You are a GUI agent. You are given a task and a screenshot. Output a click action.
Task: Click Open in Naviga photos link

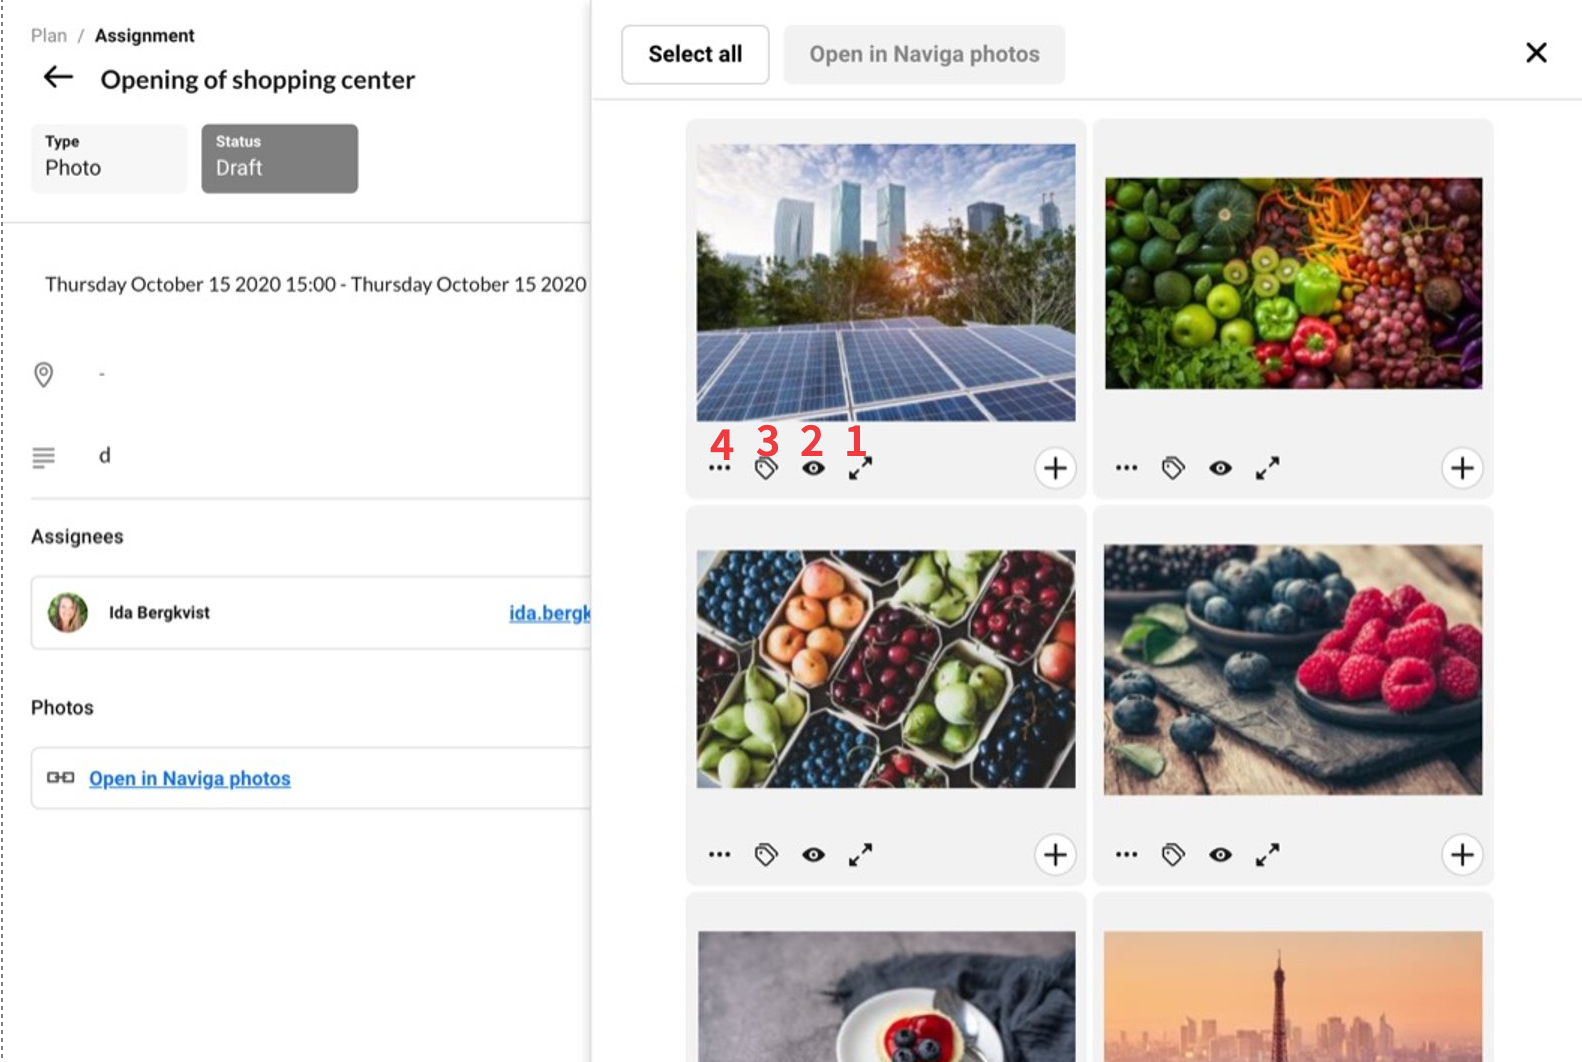[189, 778]
